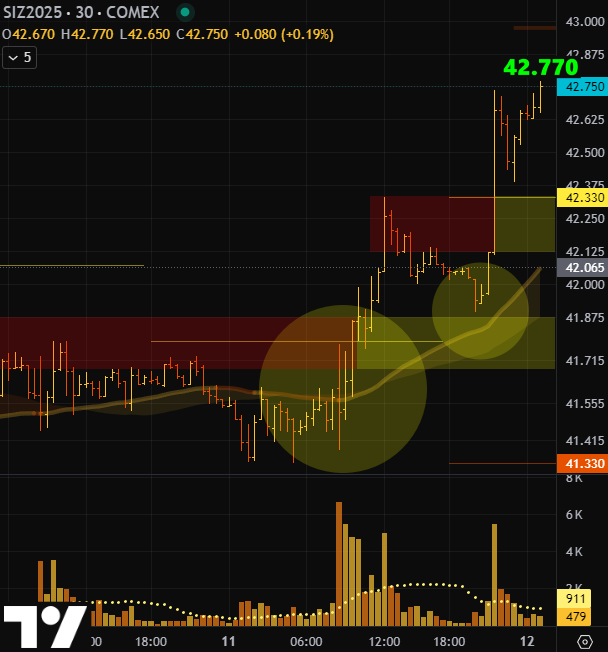Click the 42.500 price scale label
This screenshot has width=608, height=652.
point(585,153)
